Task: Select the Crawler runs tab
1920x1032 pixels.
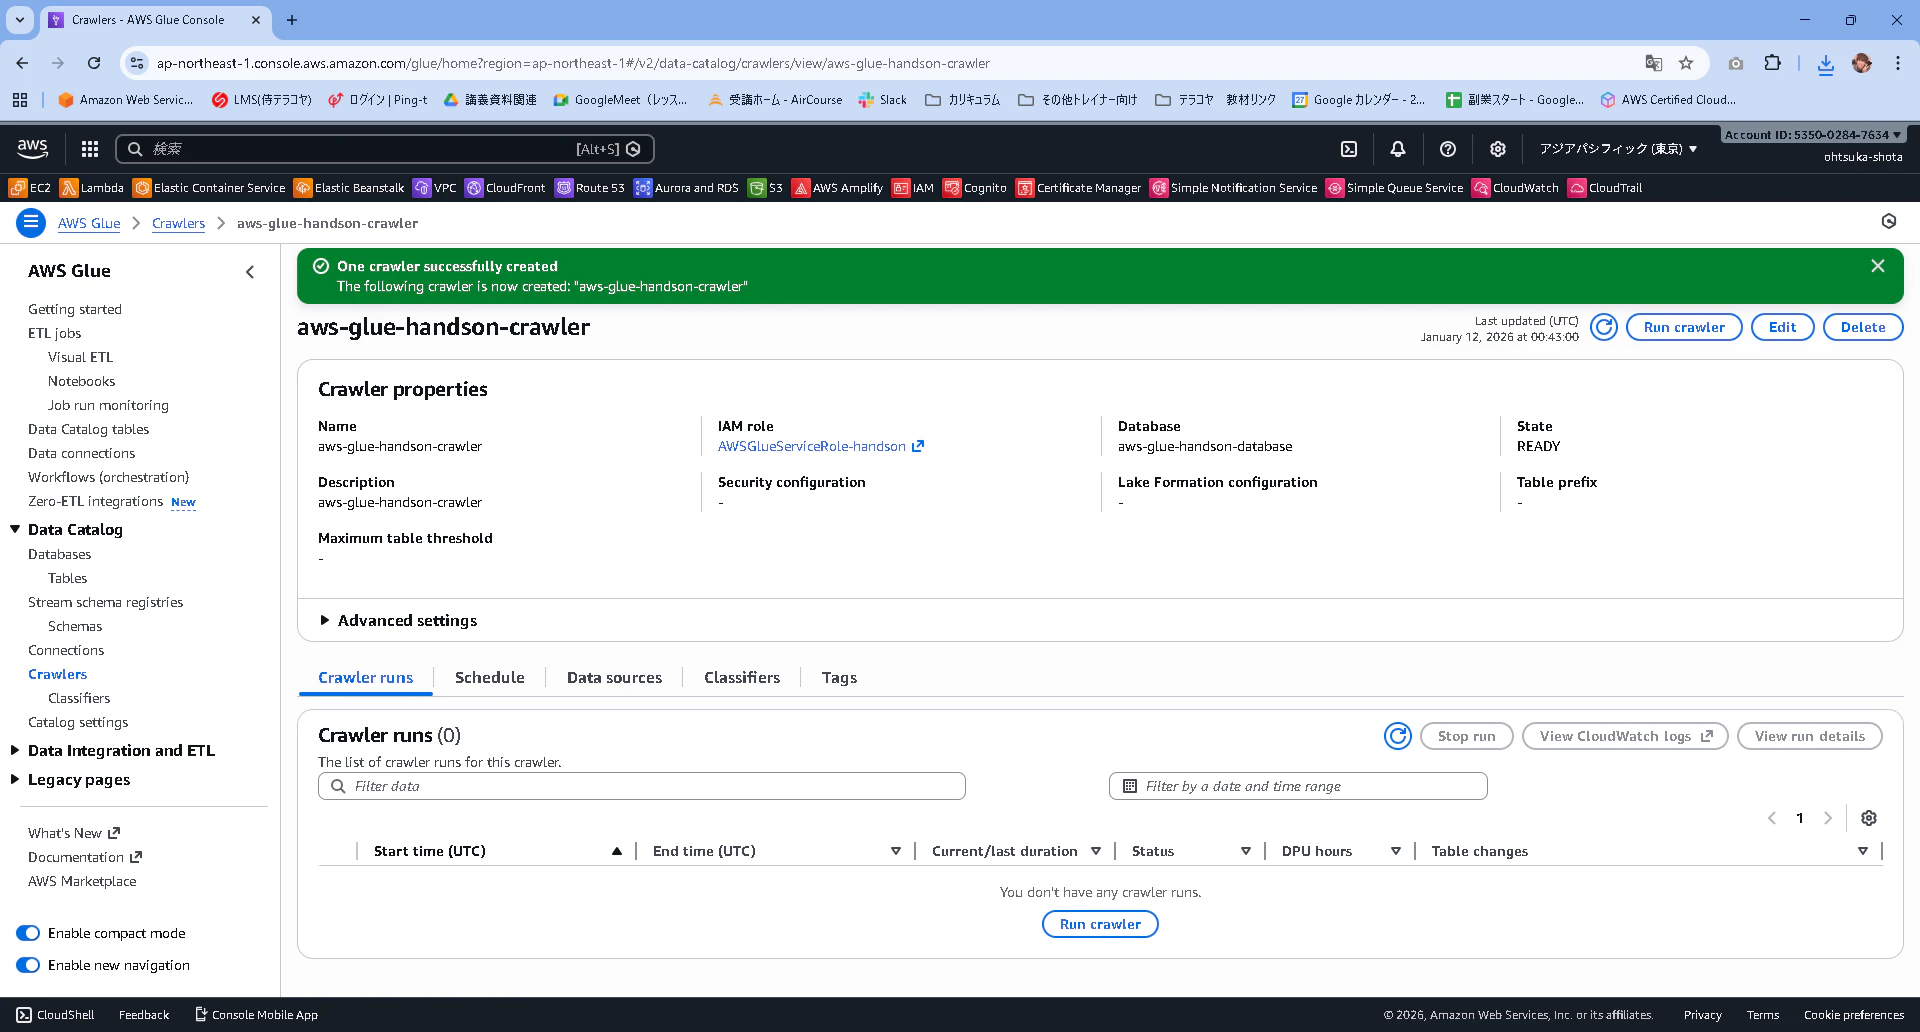Action: 365,678
